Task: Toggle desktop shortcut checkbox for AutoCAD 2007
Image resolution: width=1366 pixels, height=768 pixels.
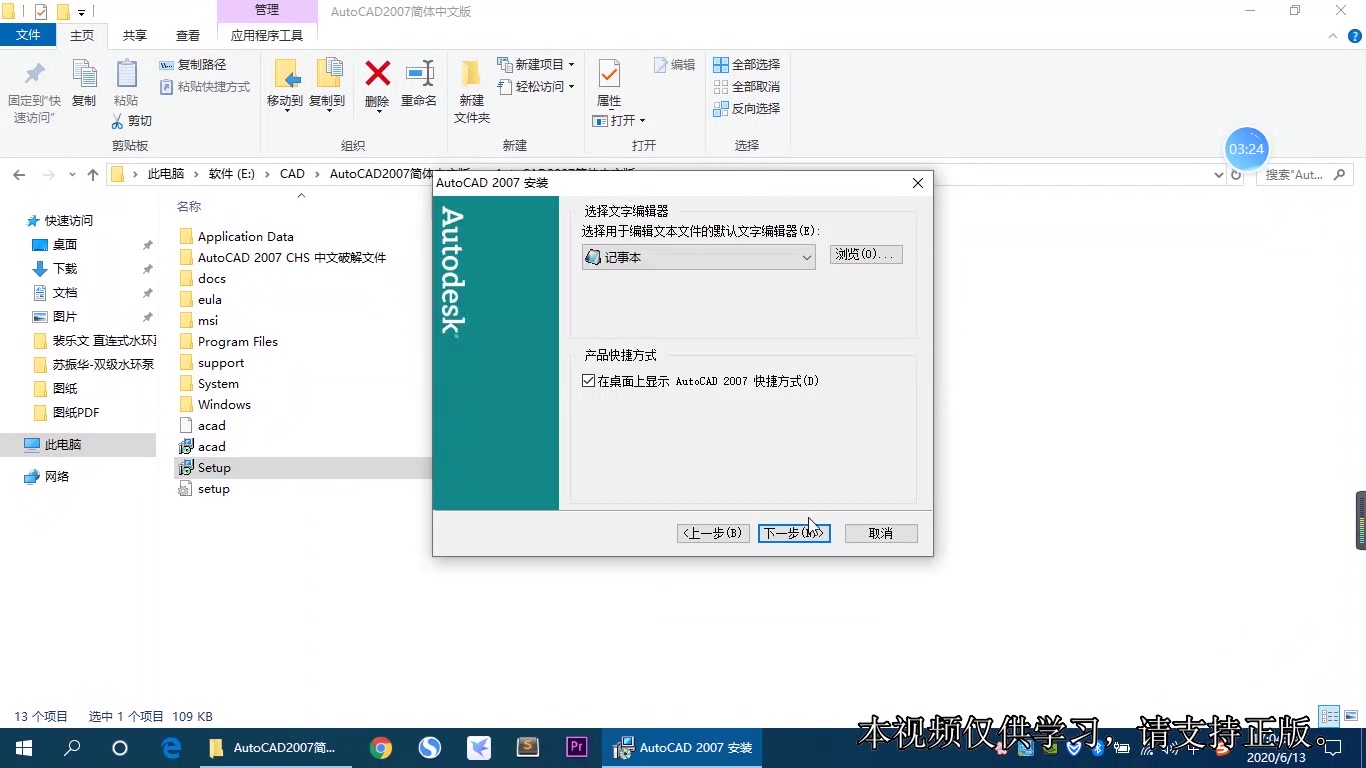Action: tap(588, 381)
